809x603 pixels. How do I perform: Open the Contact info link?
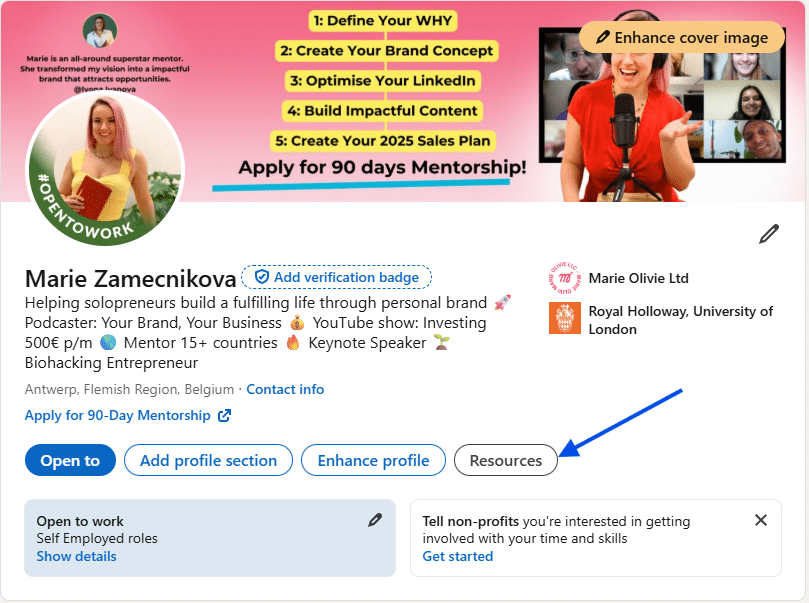point(285,389)
